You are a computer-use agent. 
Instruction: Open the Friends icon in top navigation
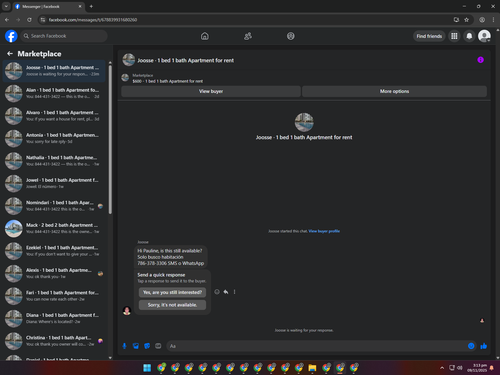point(248,36)
